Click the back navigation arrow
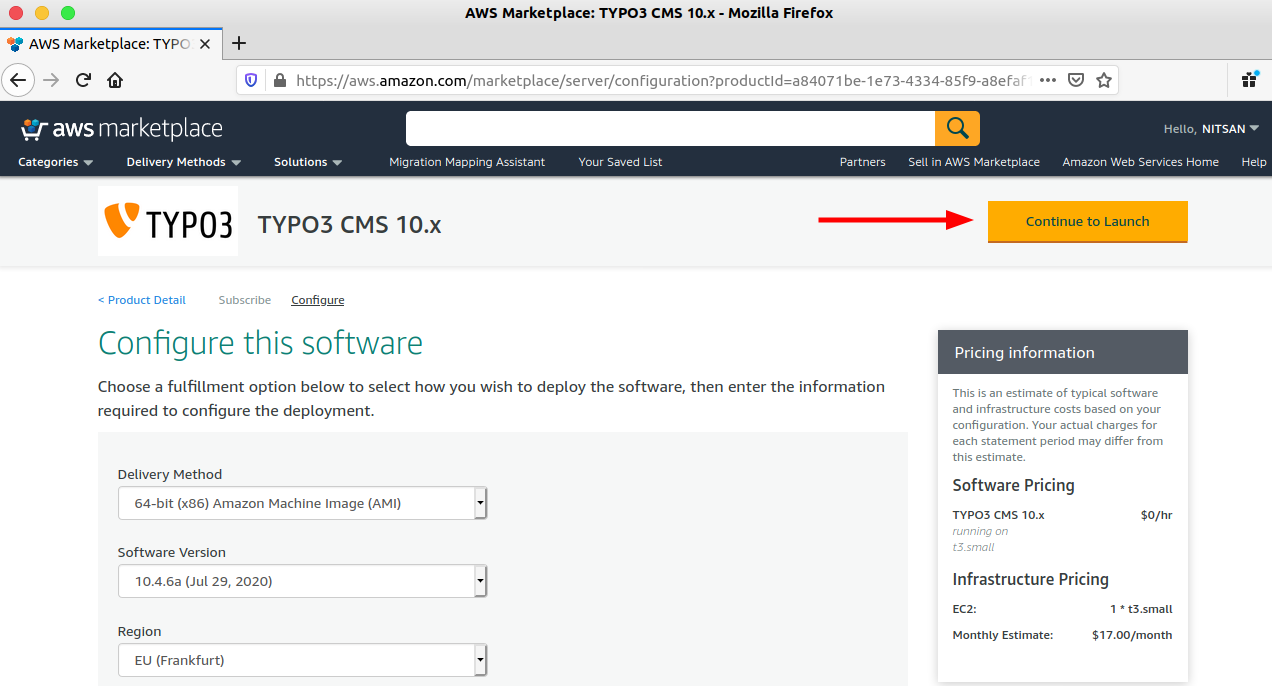This screenshot has width=1272, height=686. (19, 80)
